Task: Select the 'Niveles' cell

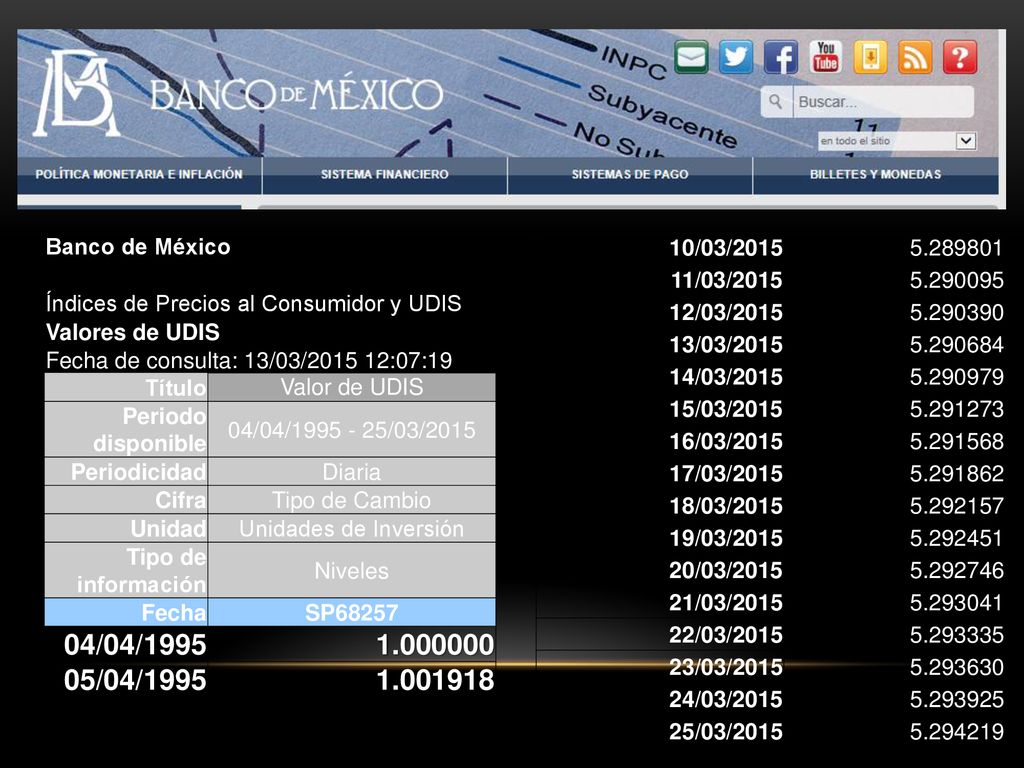Action: pyautogui.click(x=352, y=570)
